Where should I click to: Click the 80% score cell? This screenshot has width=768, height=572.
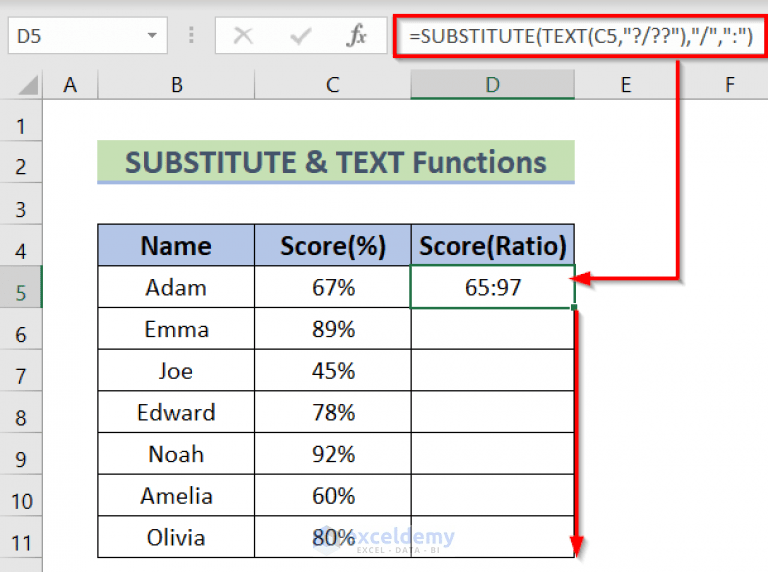click(333, 537)
